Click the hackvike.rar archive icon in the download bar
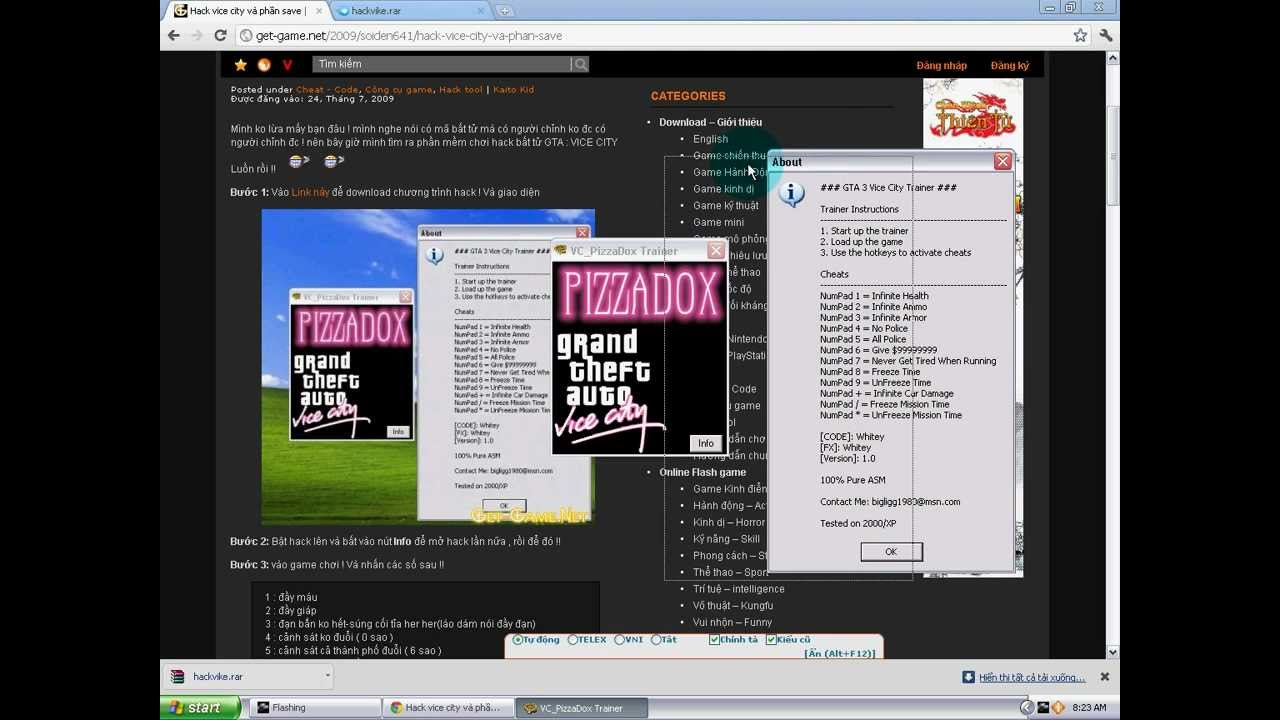The height and width of the screenshot is (720, 1280). [177, 677]
